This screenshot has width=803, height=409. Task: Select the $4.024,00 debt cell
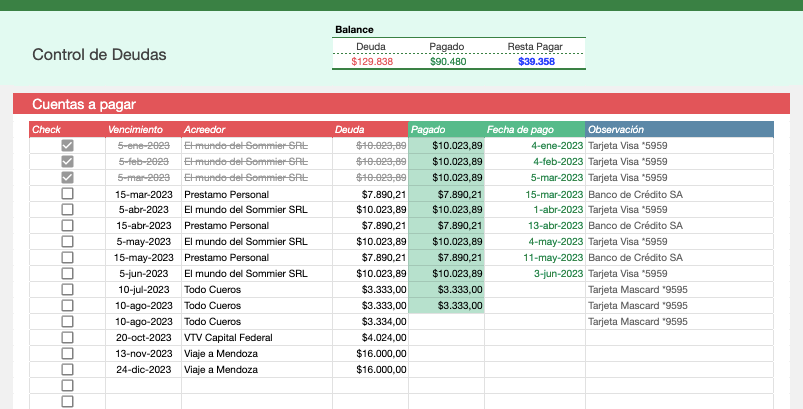(382, 338)
